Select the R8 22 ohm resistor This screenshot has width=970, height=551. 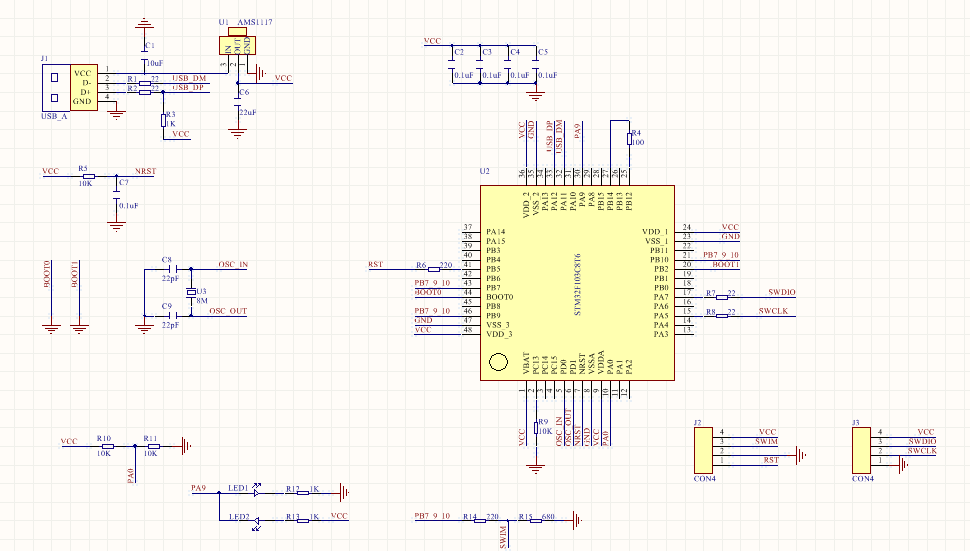721,315
